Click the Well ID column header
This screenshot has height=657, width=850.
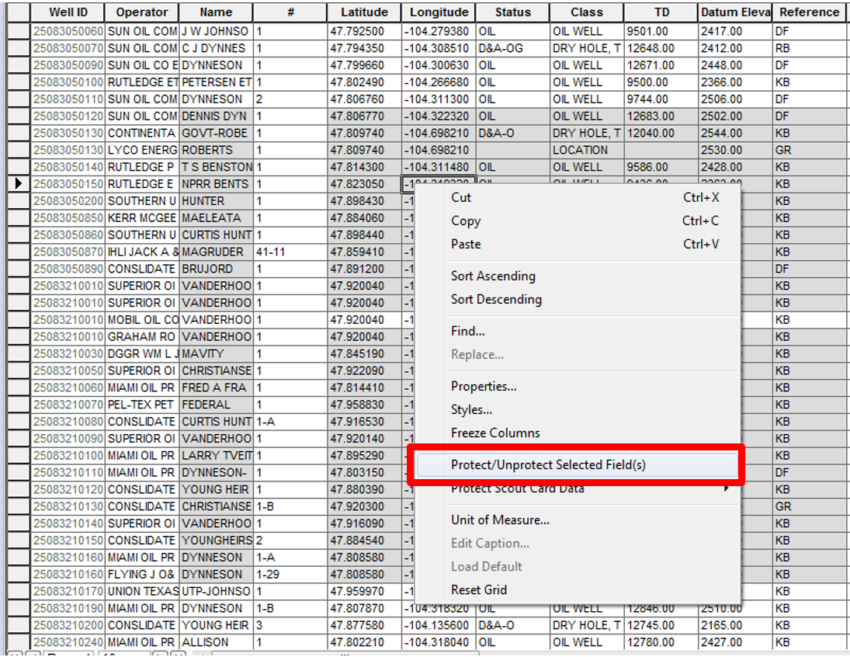(x=68, y=12)
